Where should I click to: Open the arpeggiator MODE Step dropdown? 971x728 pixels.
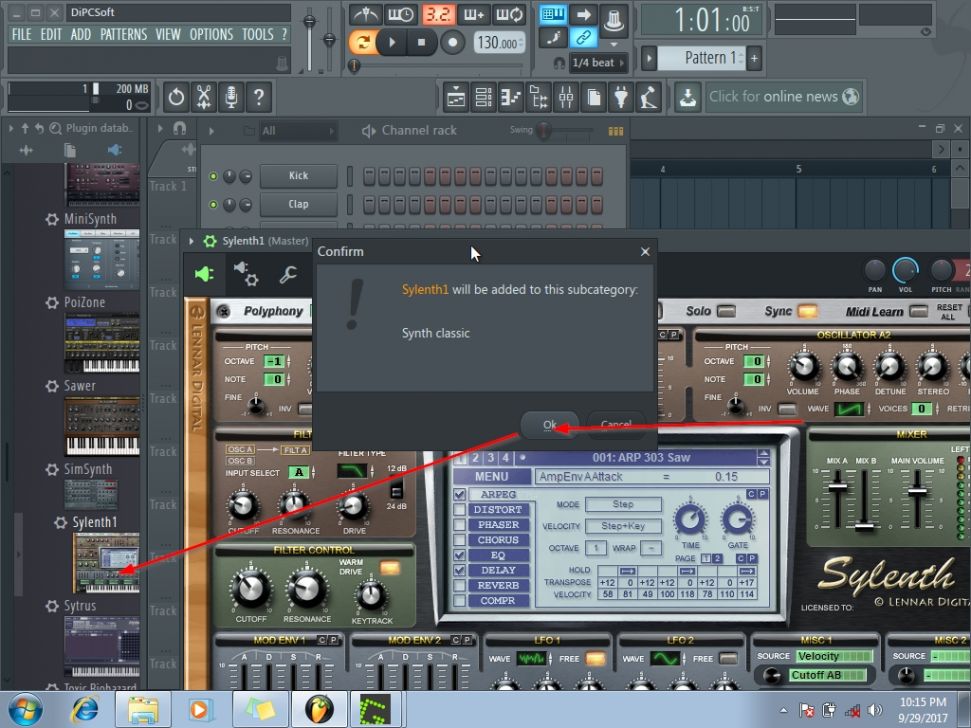(x=623, y=505)
